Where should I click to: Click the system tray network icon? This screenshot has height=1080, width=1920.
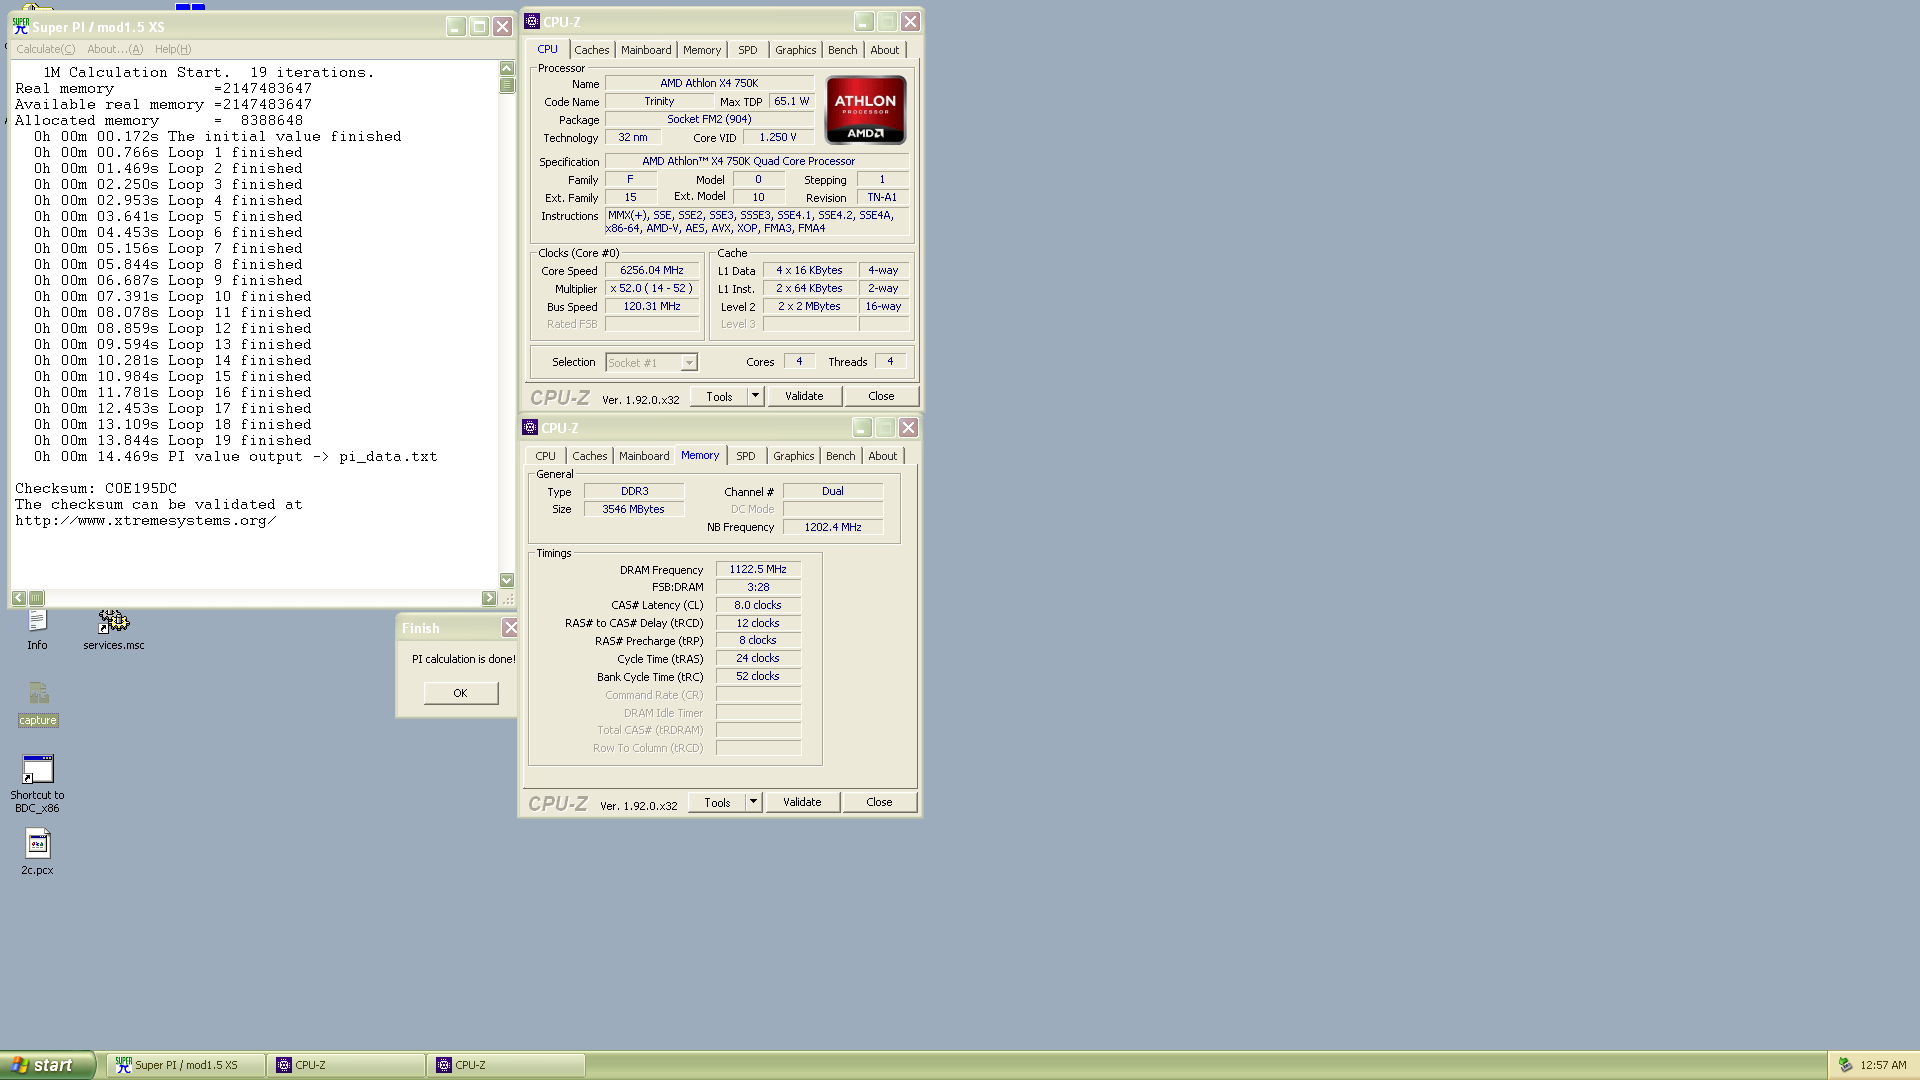pyautogui.click(x=1845, y=1065)
